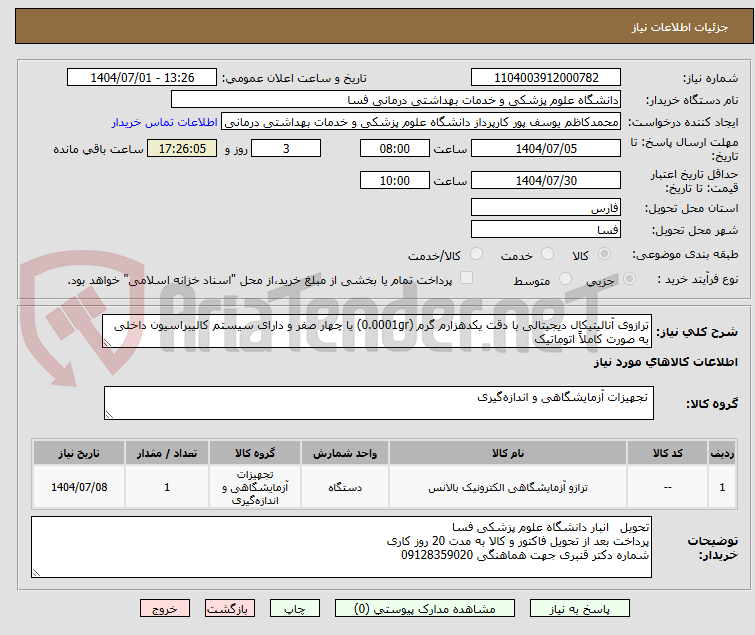Click the 'تاریخ نیاز' column header
The image size is (755, 635).
(x=79, y=453)
